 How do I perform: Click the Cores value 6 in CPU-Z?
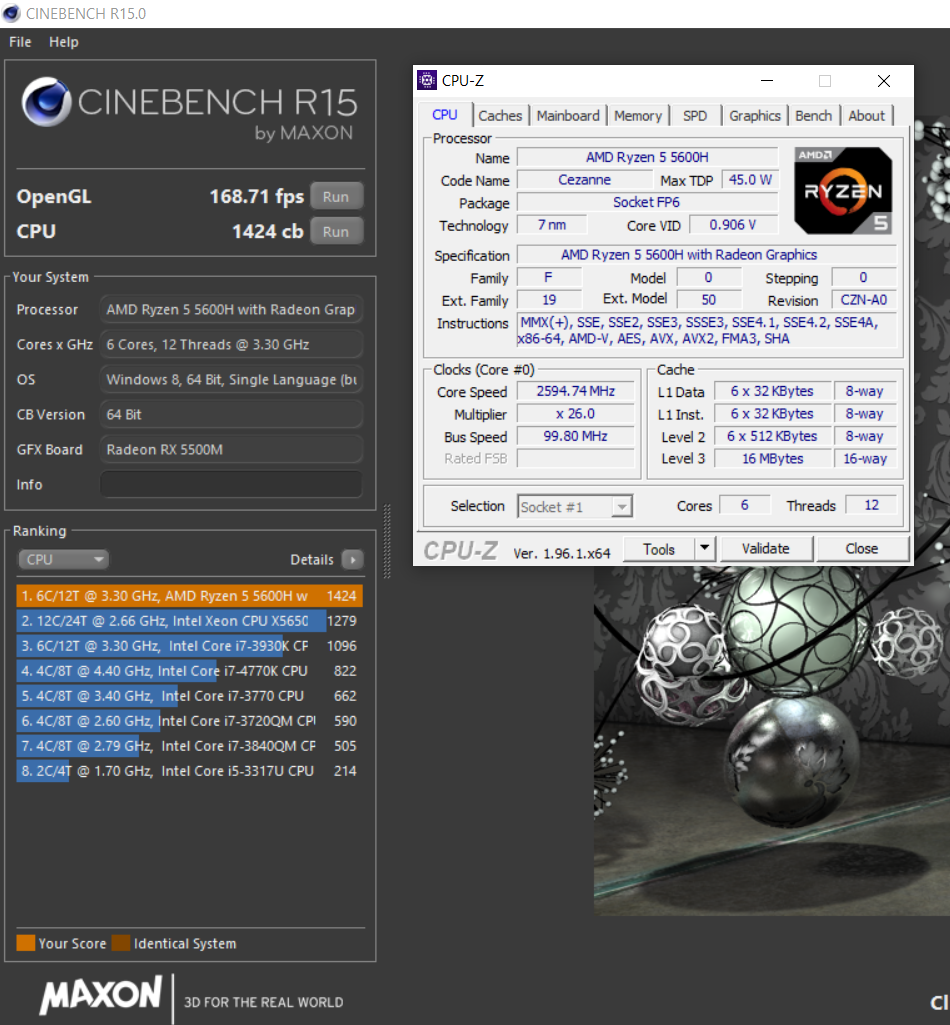coord(744,505)
